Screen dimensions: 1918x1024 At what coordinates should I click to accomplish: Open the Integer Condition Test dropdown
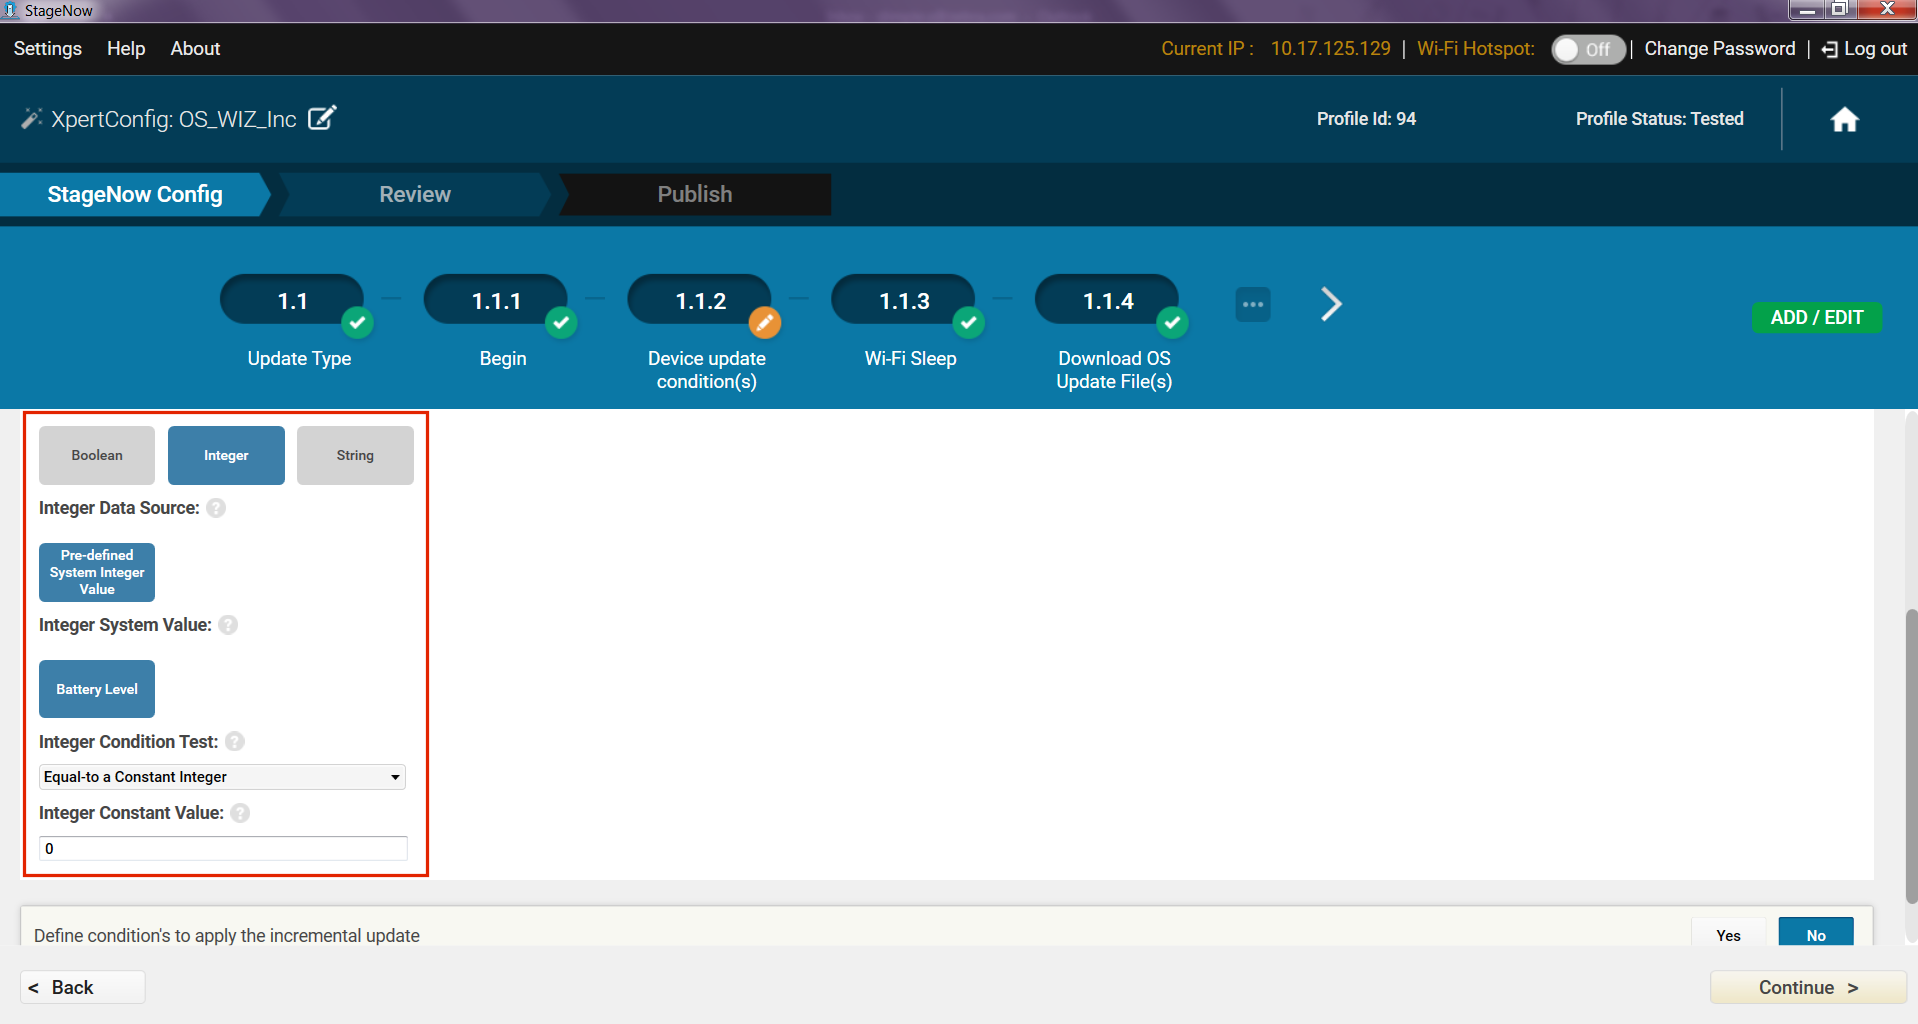(222, 777)
